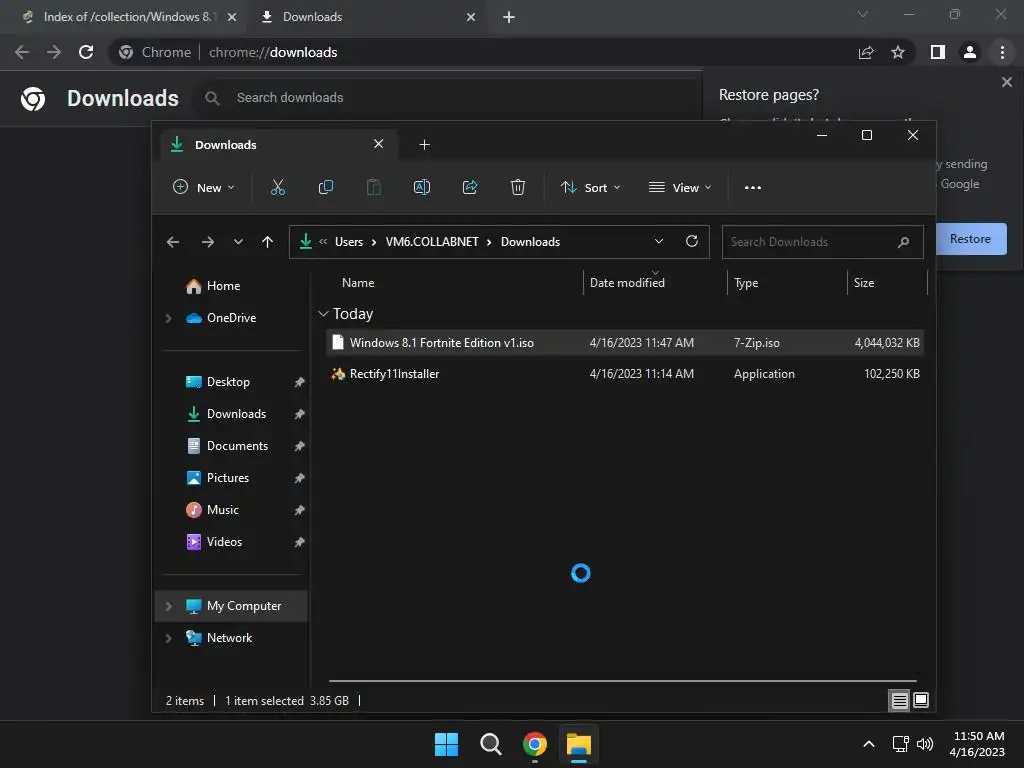The width and height of the screenshot is (1024, 768).
Task: Switch to large thumbnails view icon in status bar
Action: (x=921, y=701)
